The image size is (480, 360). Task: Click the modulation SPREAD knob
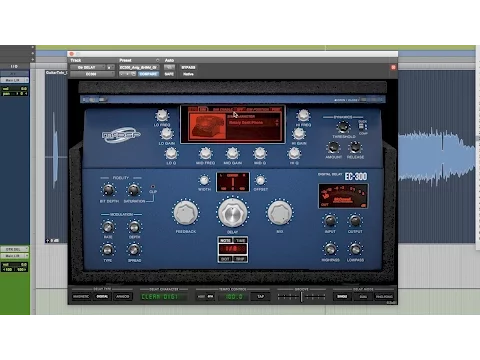coord(134,249)
